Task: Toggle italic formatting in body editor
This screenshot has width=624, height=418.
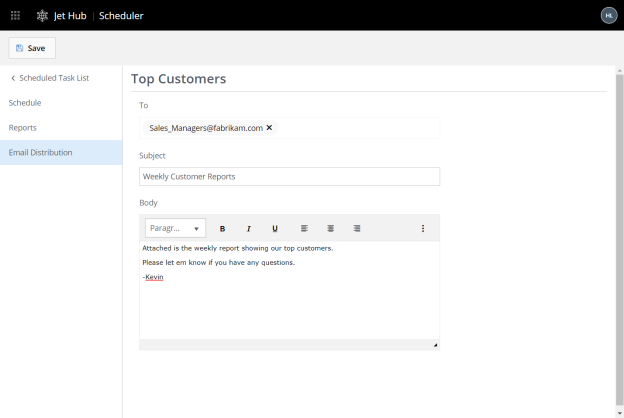Action: (x=249, y=228)
